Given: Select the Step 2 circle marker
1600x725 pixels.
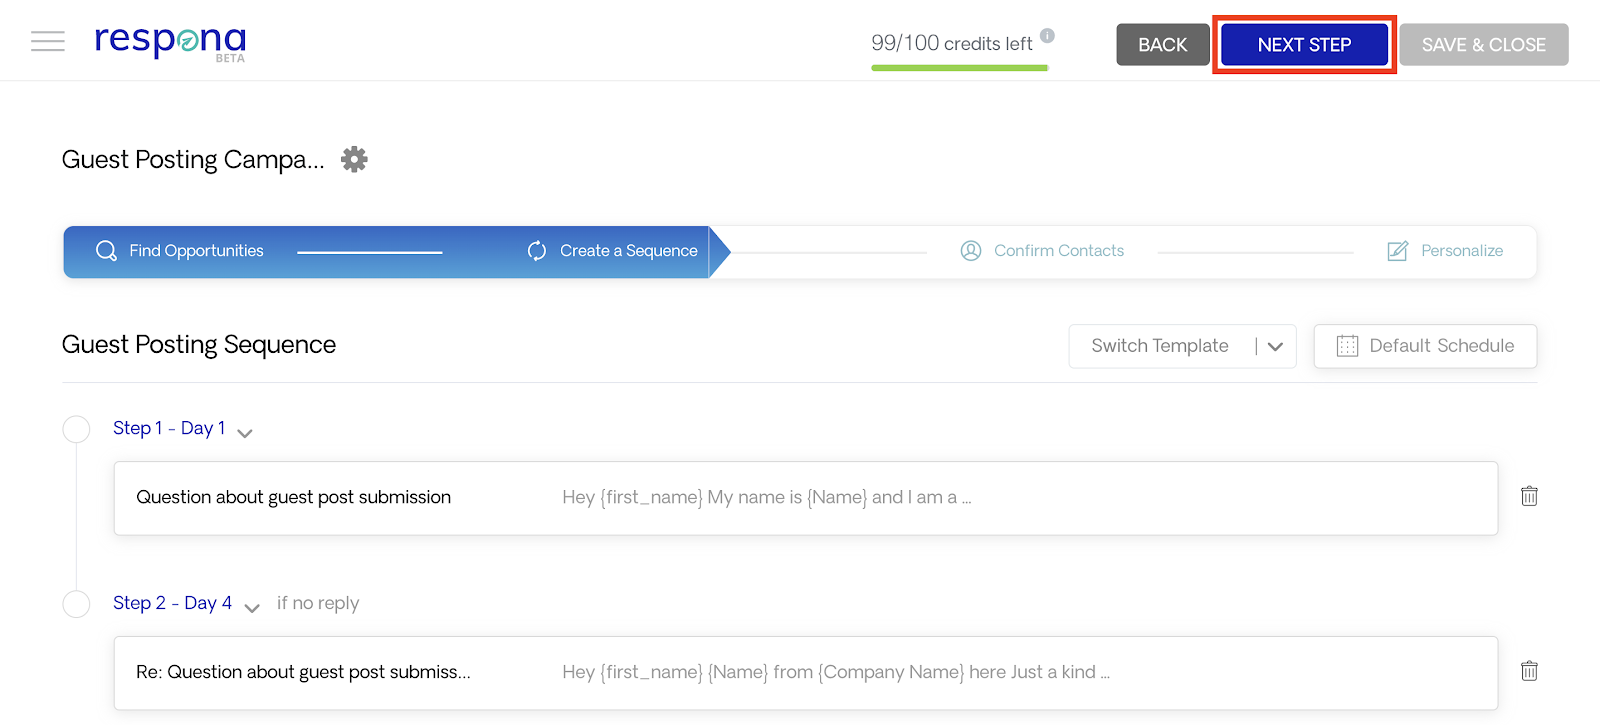Looking at the screenshot, I should [76, 604].
